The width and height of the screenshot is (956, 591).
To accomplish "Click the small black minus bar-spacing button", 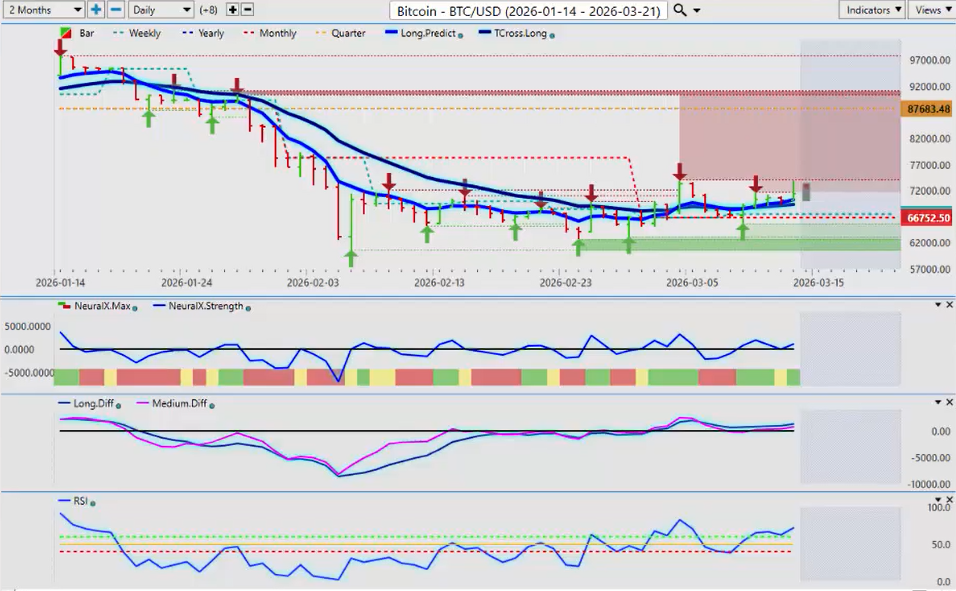I will pos(248,9).
